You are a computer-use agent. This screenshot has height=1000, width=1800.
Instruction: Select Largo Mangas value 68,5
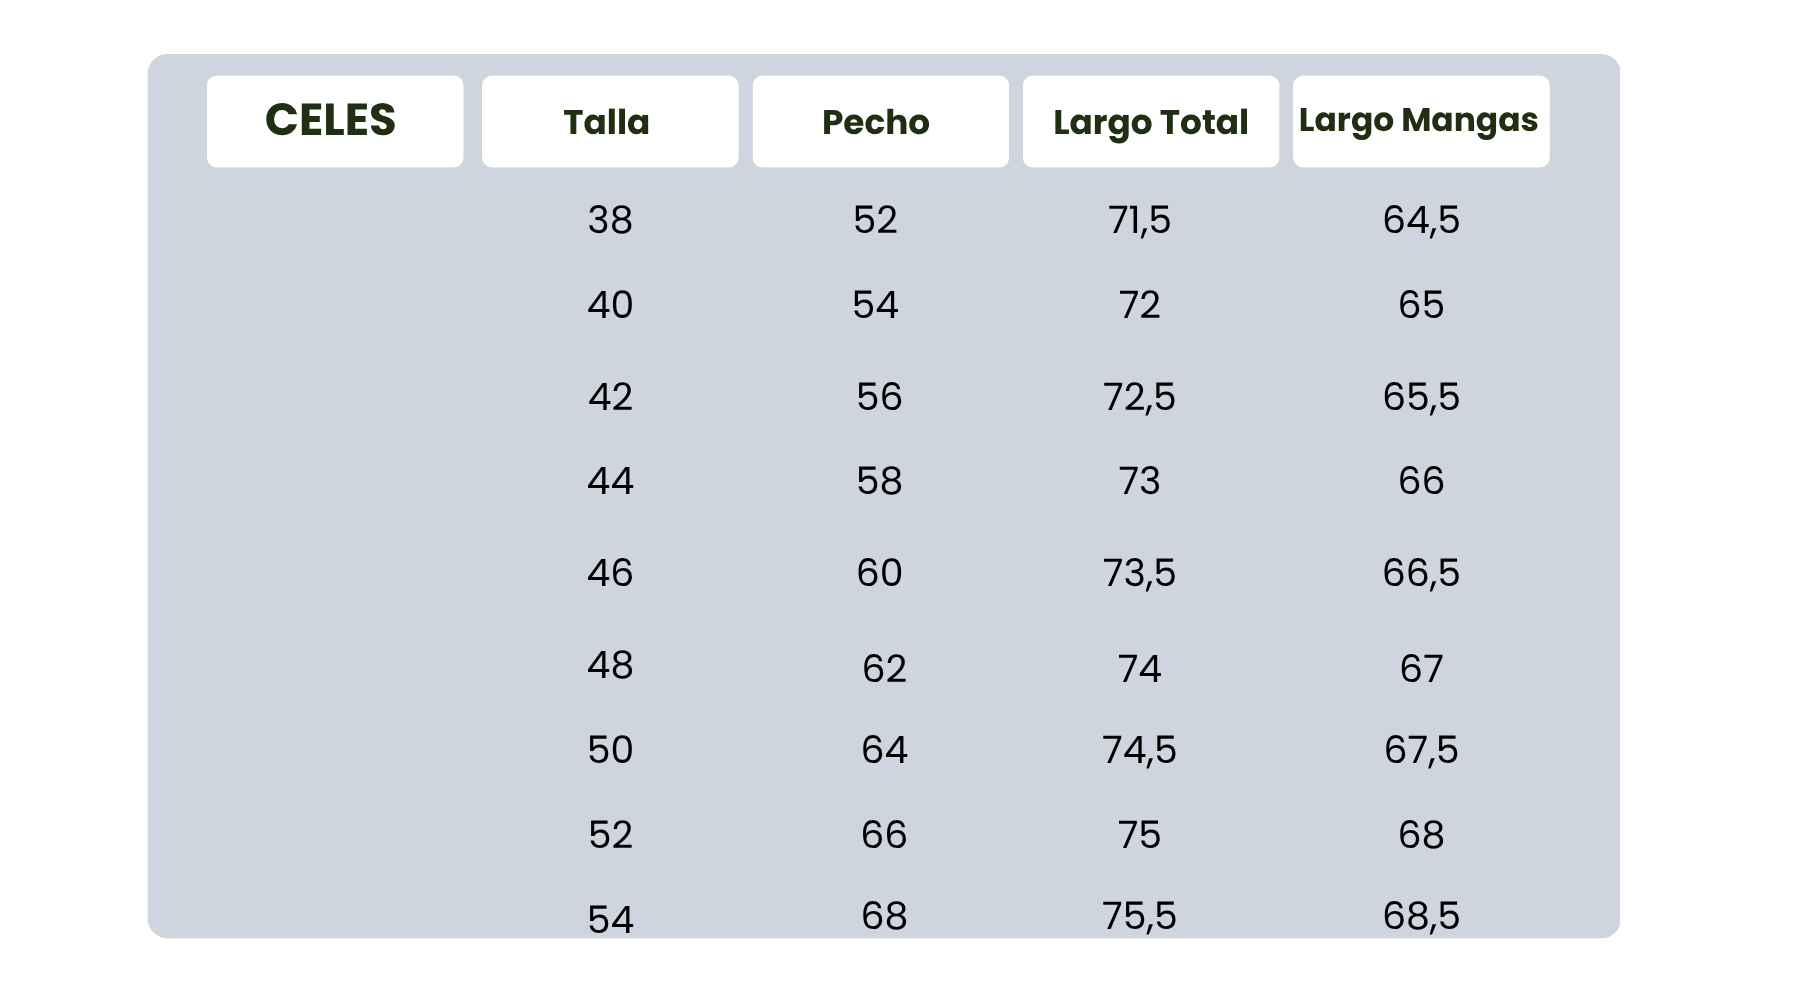pos(1421,916)
